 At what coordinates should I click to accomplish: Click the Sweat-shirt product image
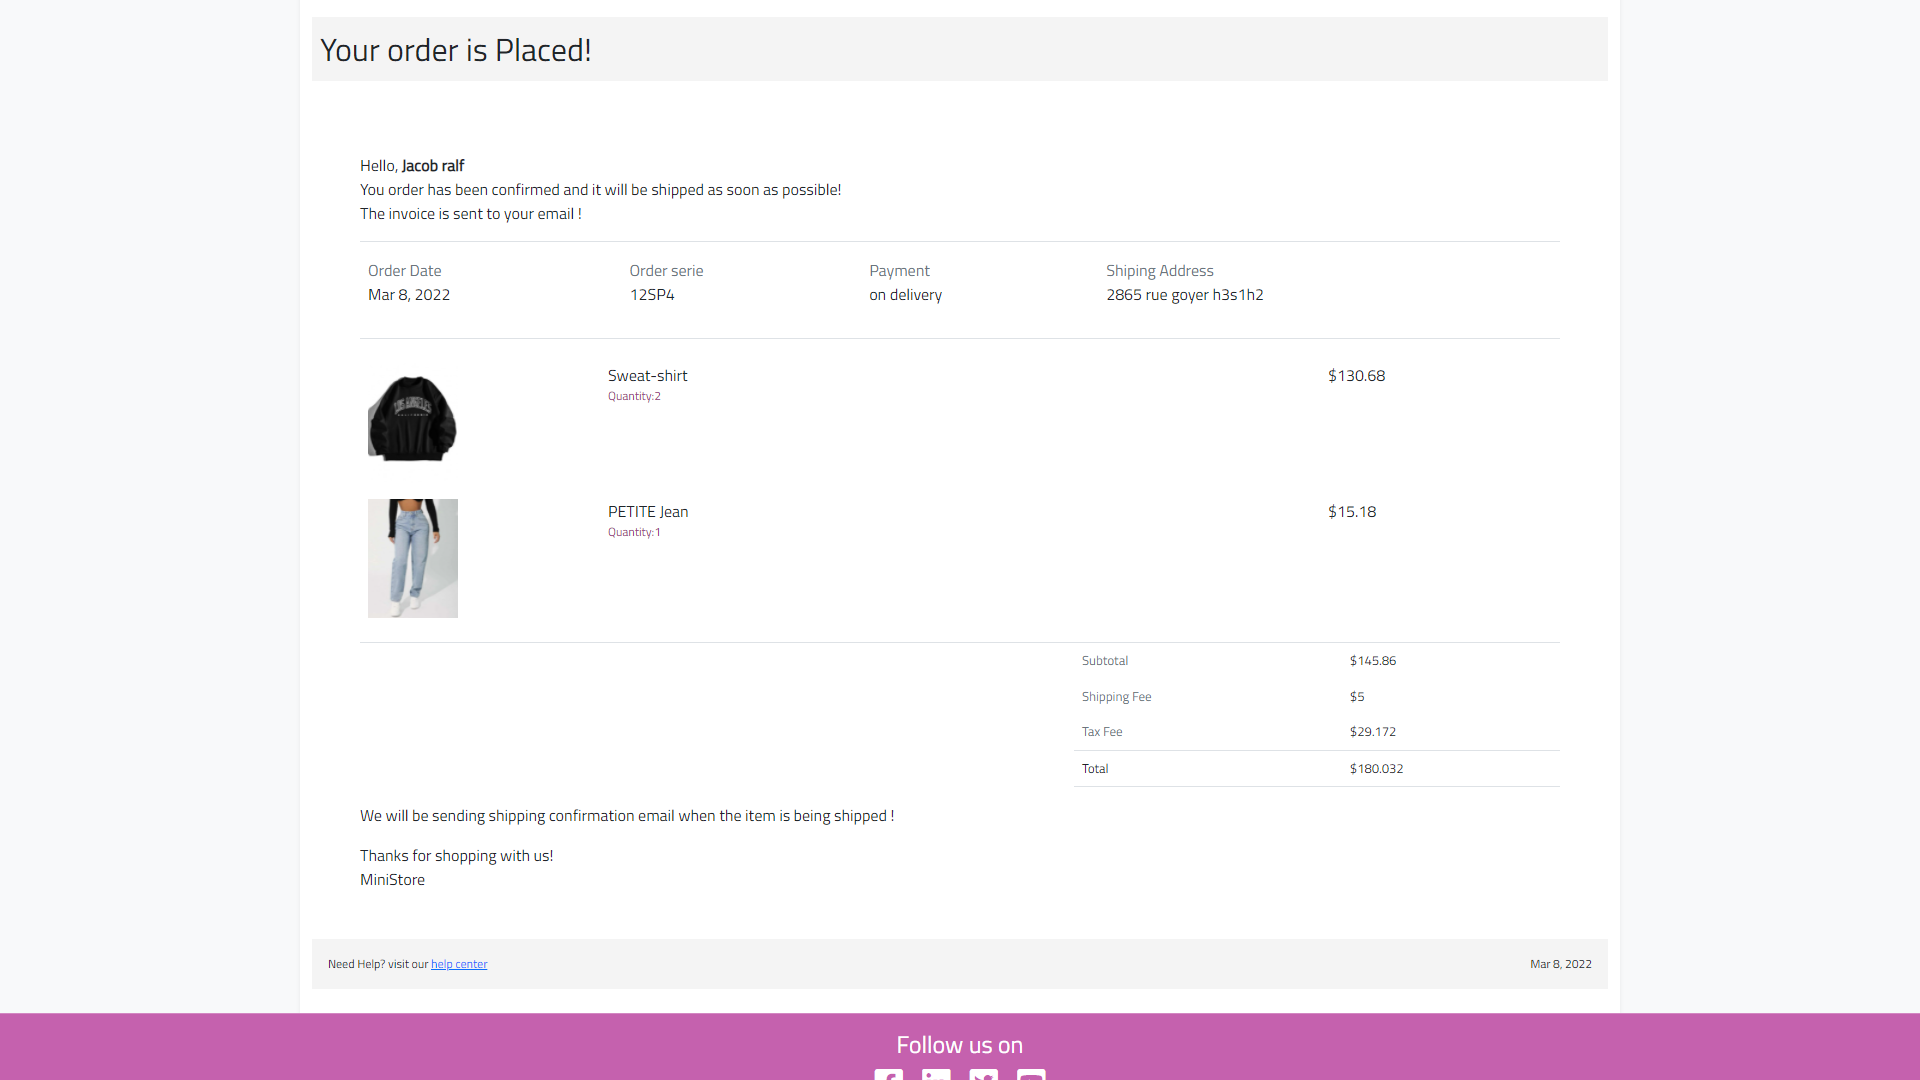[412, 417]
